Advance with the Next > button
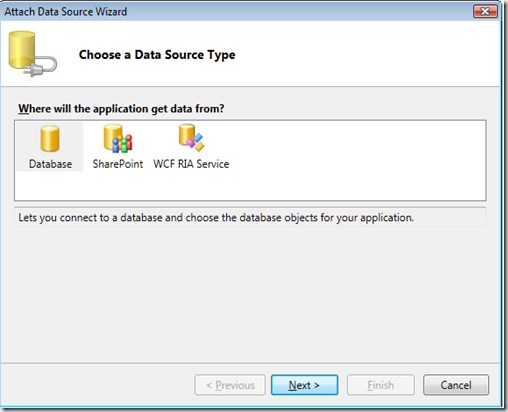 tap(304, 385)
